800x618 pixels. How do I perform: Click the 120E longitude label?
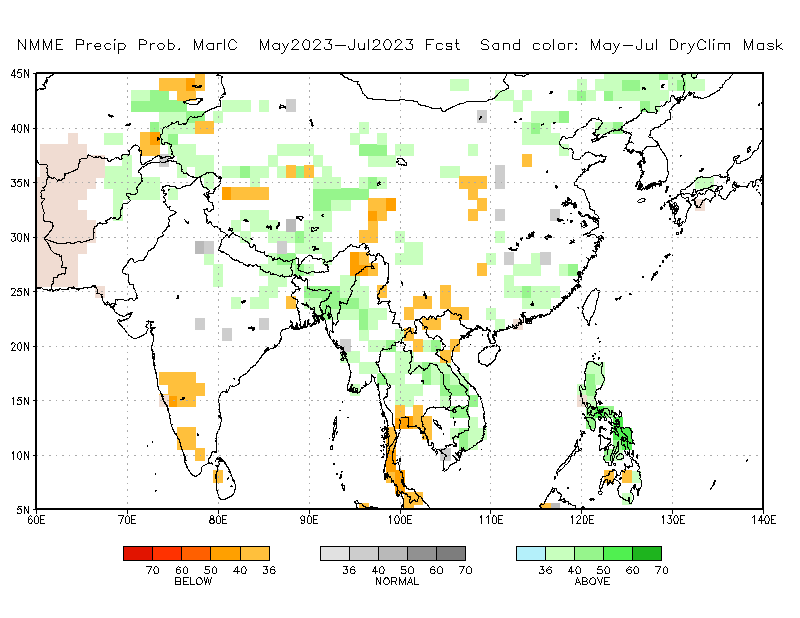[582, 520]
